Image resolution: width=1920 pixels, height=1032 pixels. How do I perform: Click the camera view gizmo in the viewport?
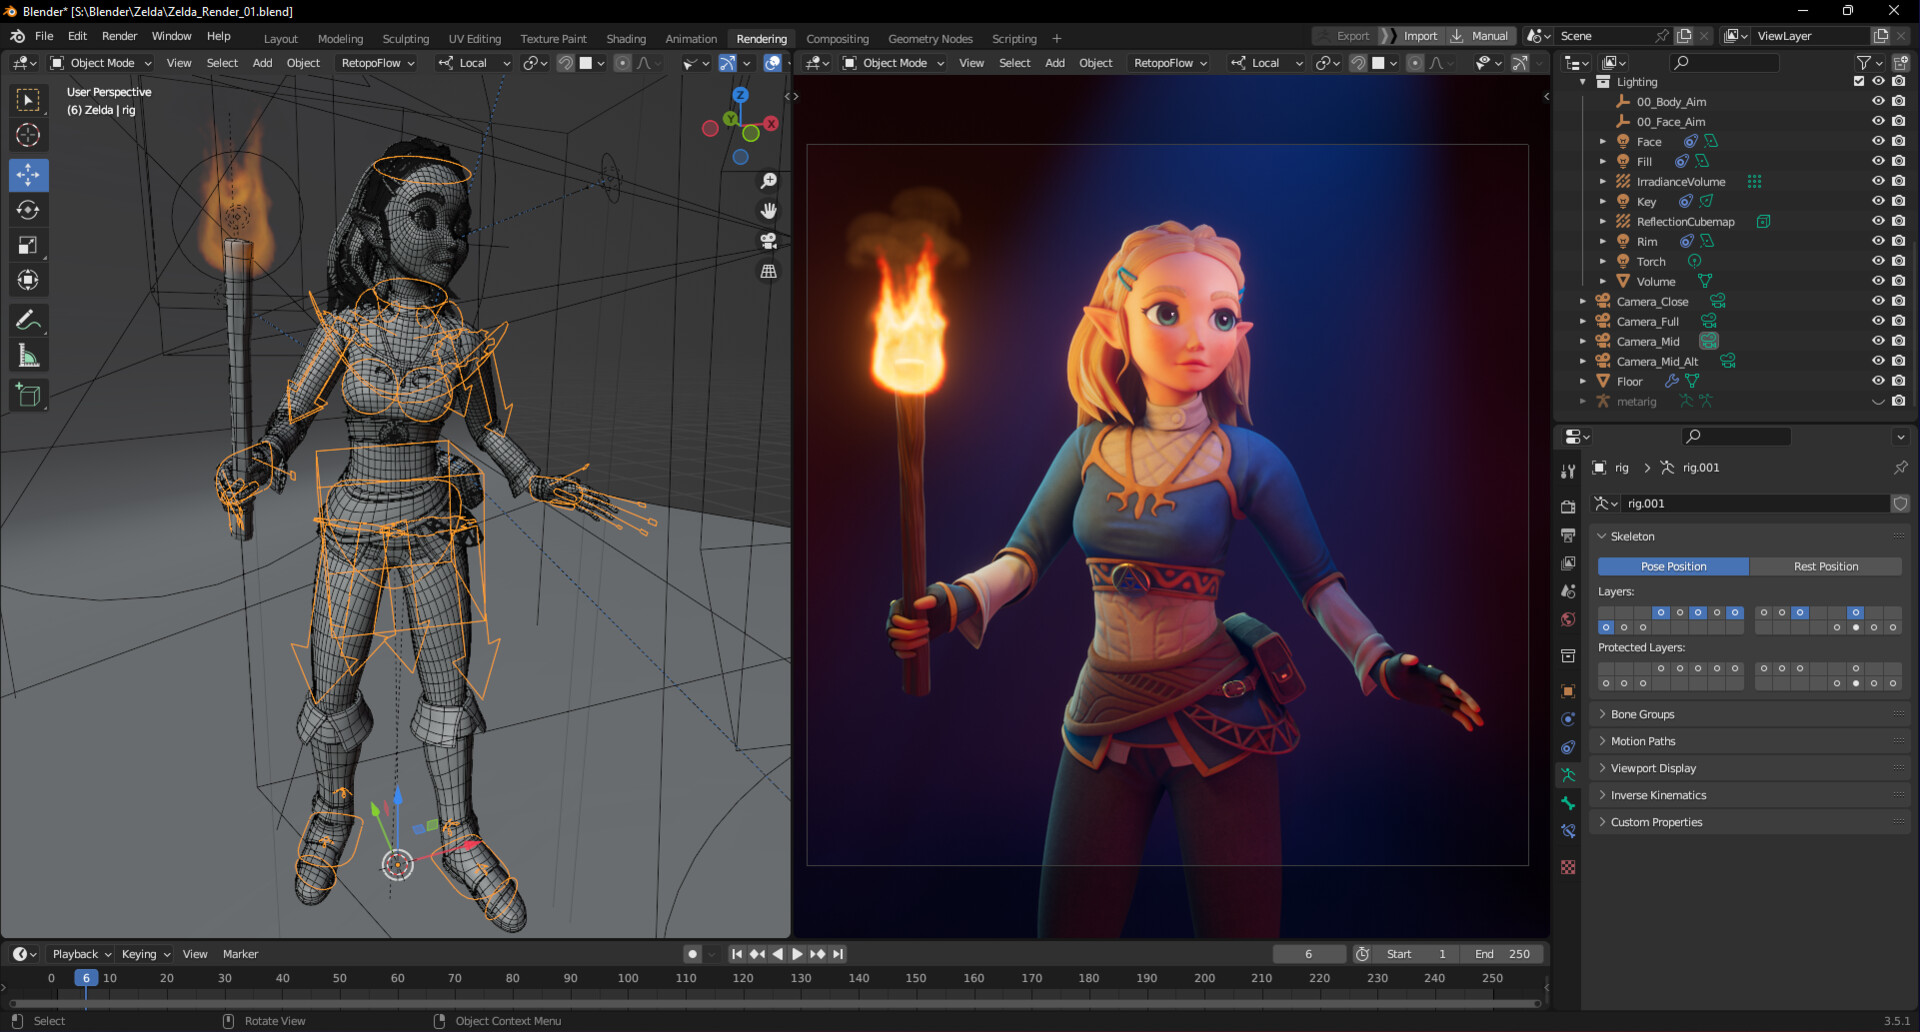[767, 240]
